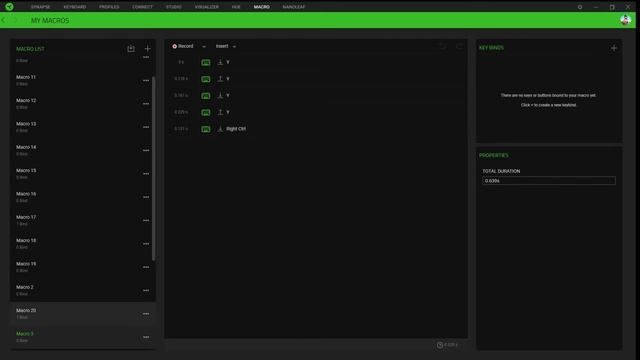Switch to the PROFILES tab
Viewport: 640px width, 360px height.
pos(109,7)
